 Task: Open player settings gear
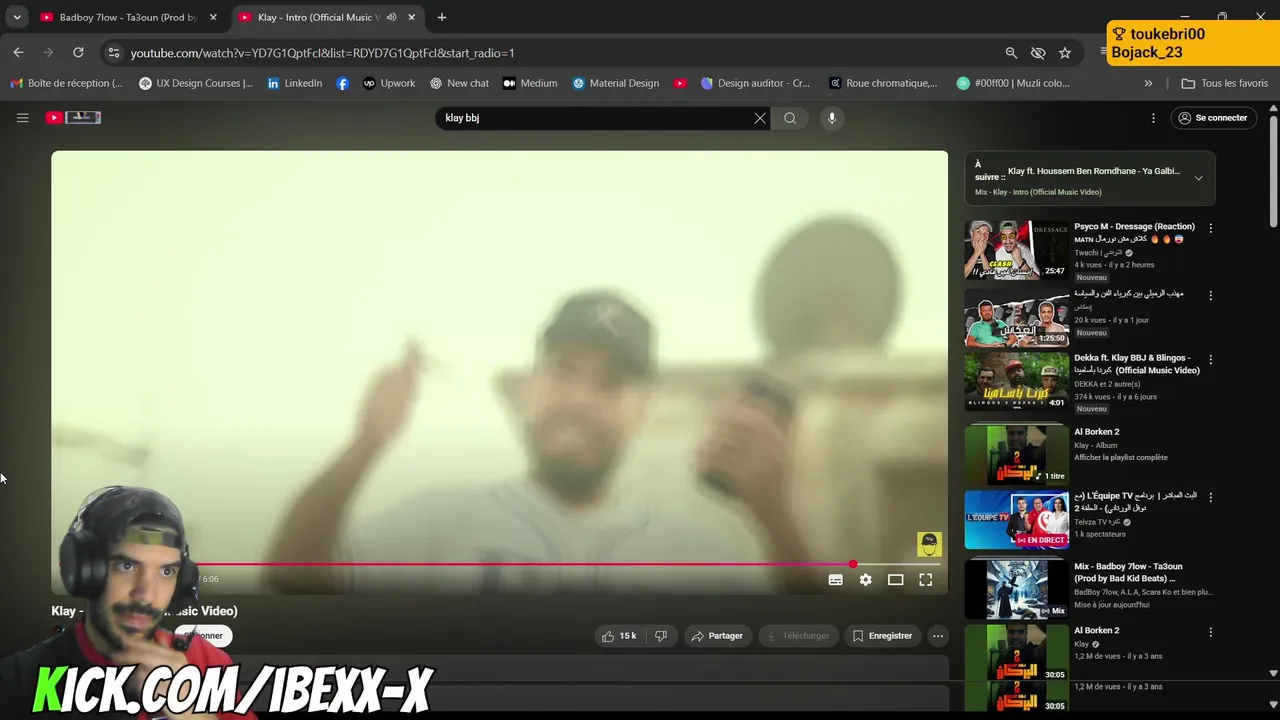(x=865, y=580)
